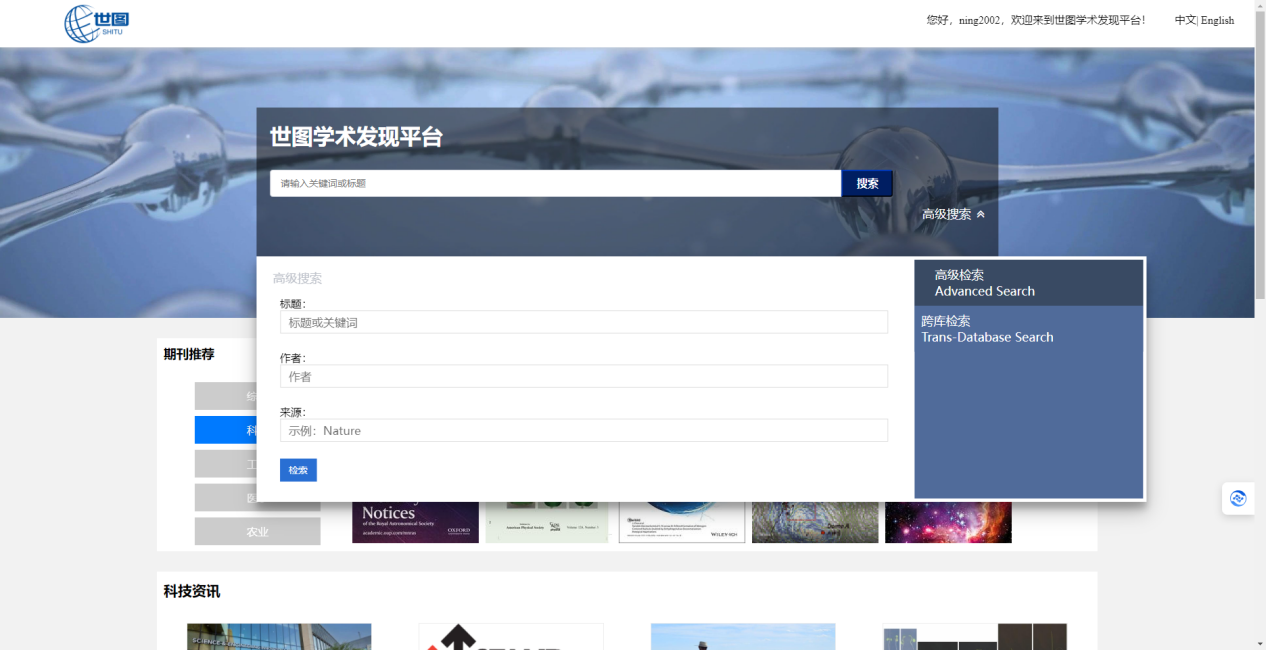Click the blue 检索 submit button
This screenshot has width=1266, height=650.
pyautogui.click(x=298, y=470)
